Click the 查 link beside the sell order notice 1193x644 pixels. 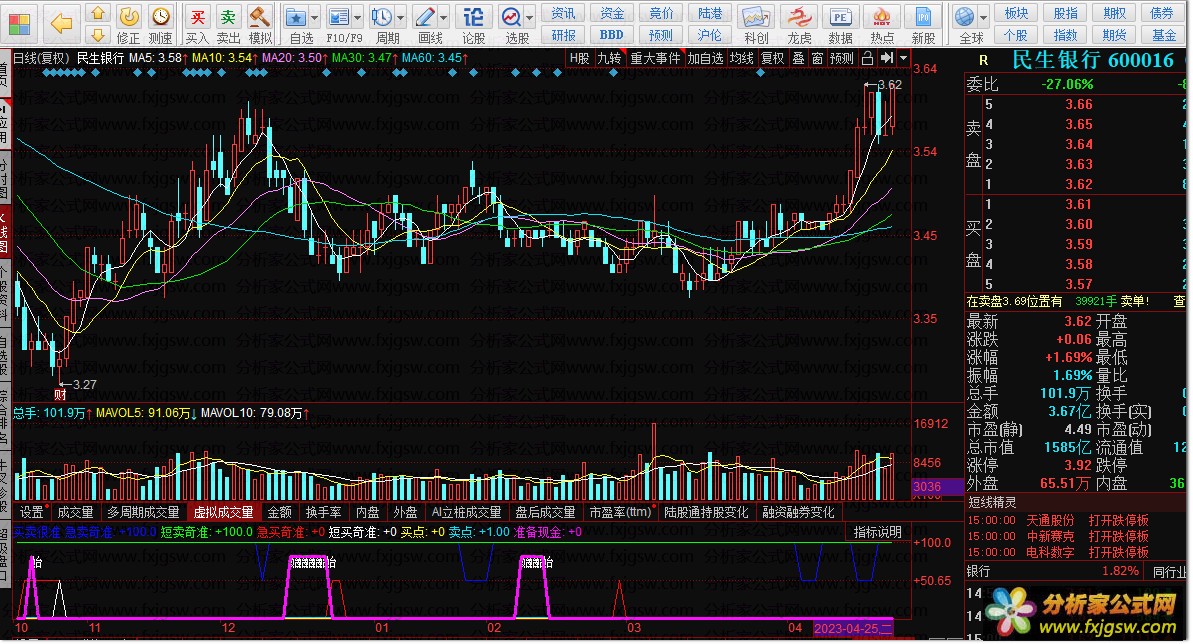(1179, 301)
